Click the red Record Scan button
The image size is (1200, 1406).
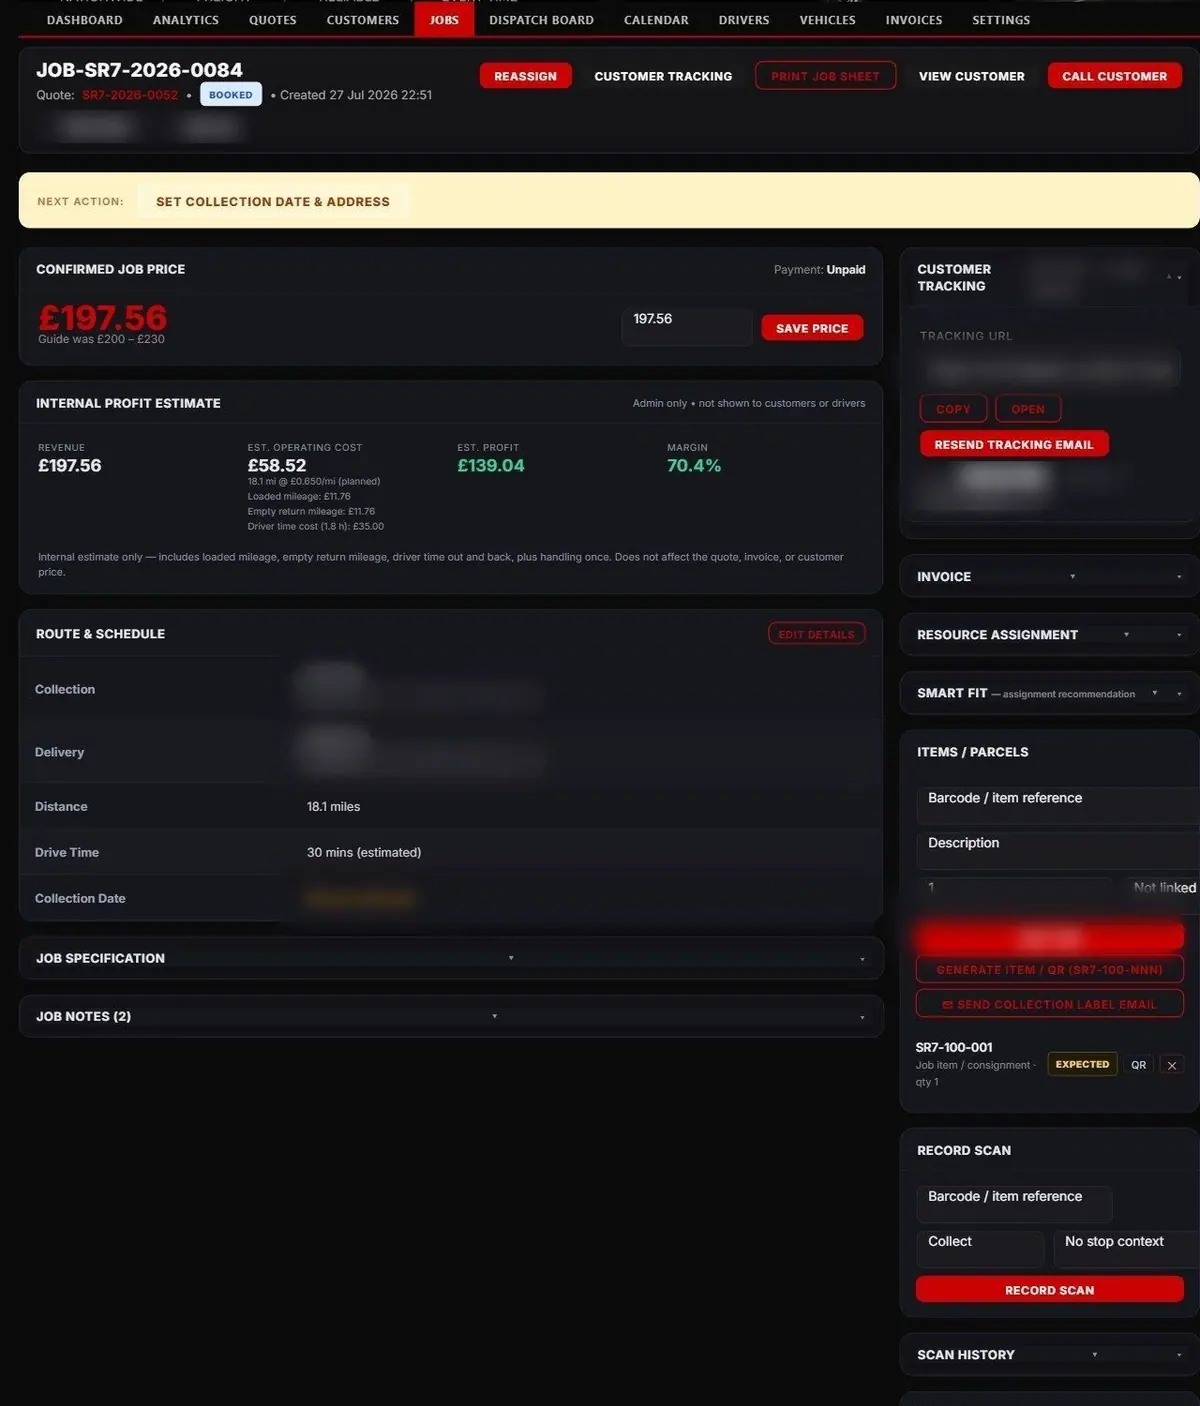[x=1049, y=1290]
